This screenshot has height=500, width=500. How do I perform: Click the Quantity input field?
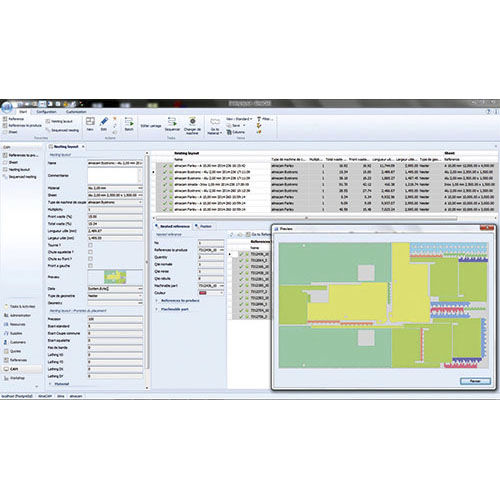[211, 257]
